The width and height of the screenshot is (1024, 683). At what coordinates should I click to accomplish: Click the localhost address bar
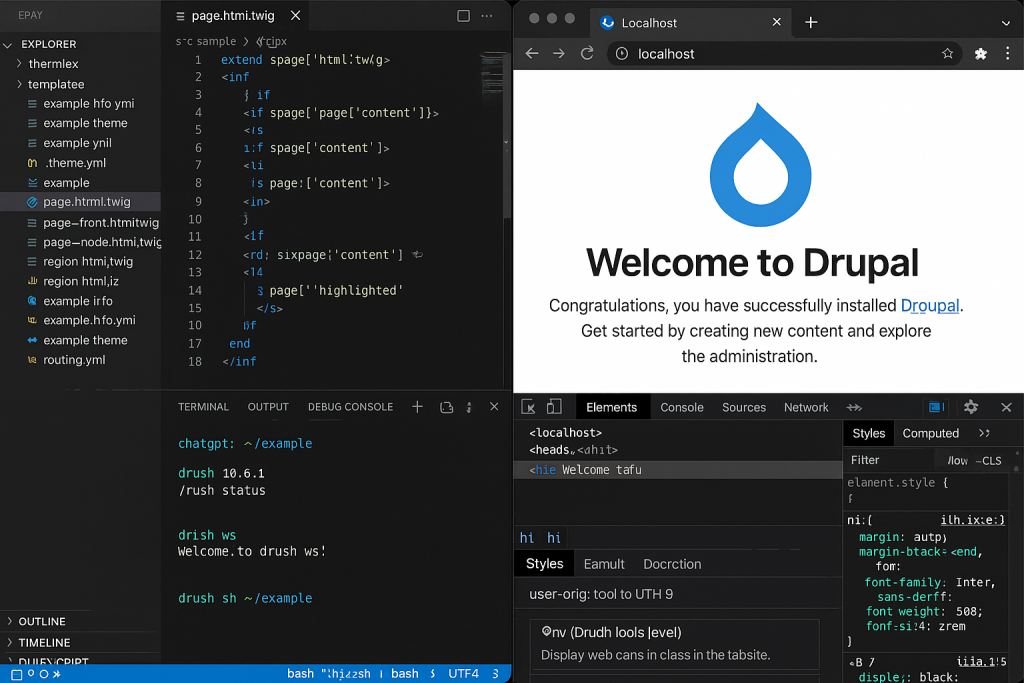click(x=784, y=54)
